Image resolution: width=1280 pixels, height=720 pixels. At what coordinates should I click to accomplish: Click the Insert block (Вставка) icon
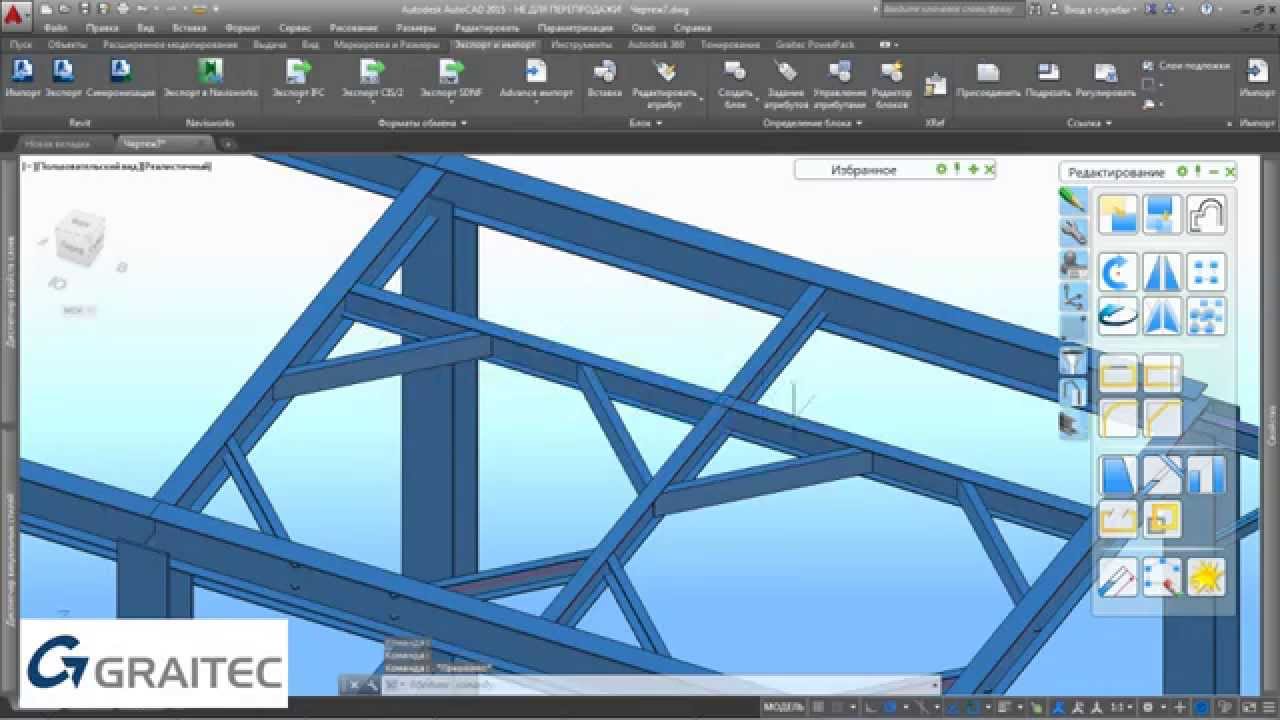click(x=605, y=71)
